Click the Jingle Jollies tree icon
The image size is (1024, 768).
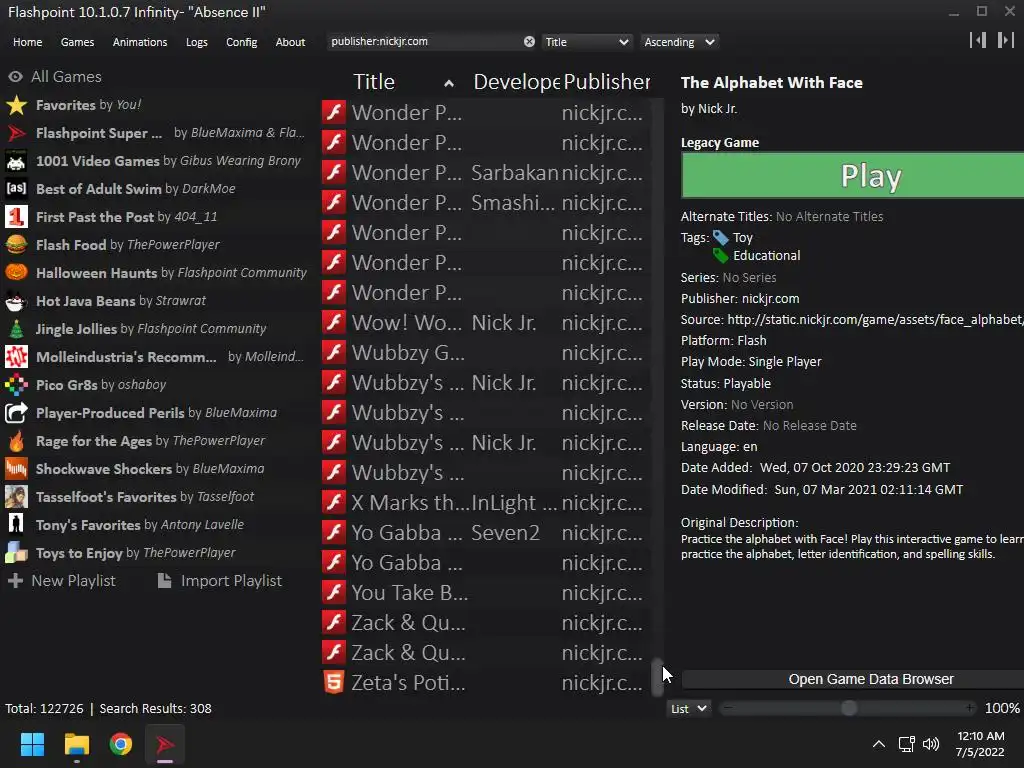tap(16, 329)
